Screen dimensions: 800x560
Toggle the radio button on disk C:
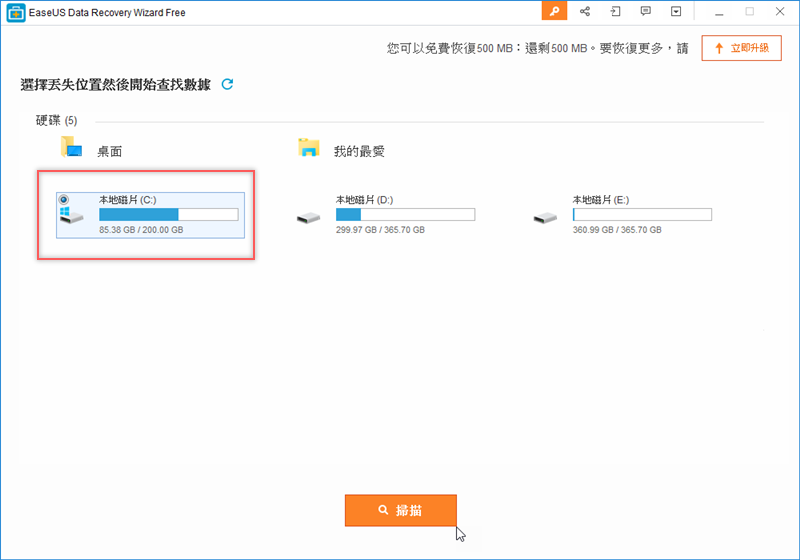pyautogui.click(x=64, y=199)
